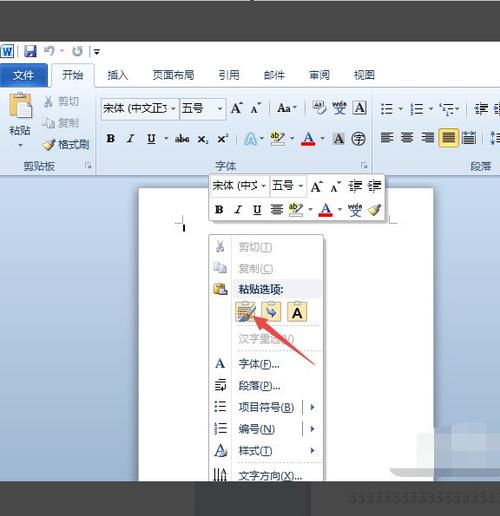Click the Format Painter in ribbon
Image resolution: width=500 pixels, height=516 pixels.
pyautogui.click(x=66, y=144)
